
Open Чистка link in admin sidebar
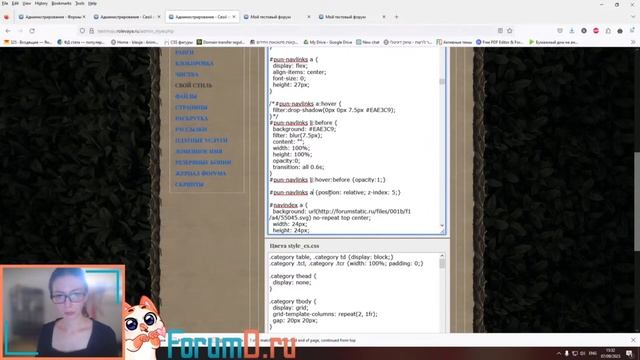pos(187,74)
